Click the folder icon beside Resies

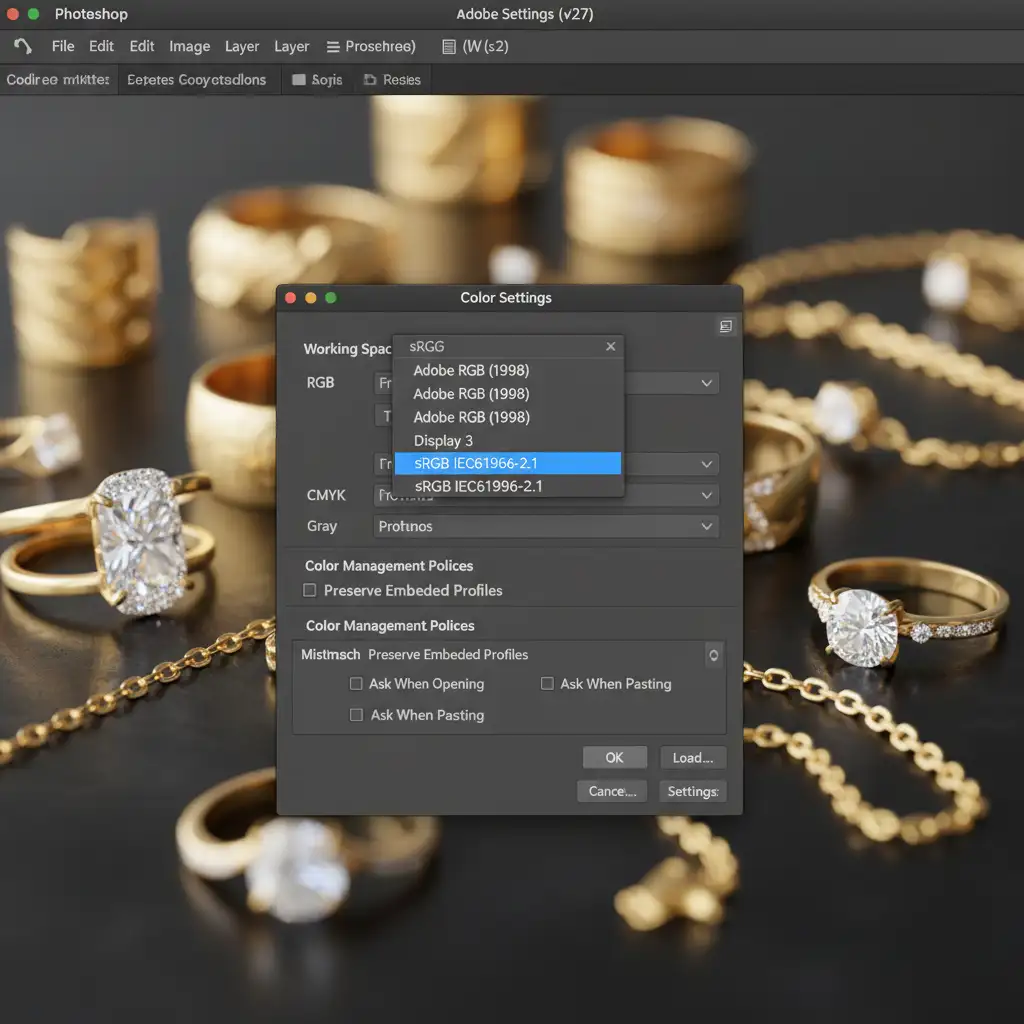click(x=370, y=80)
